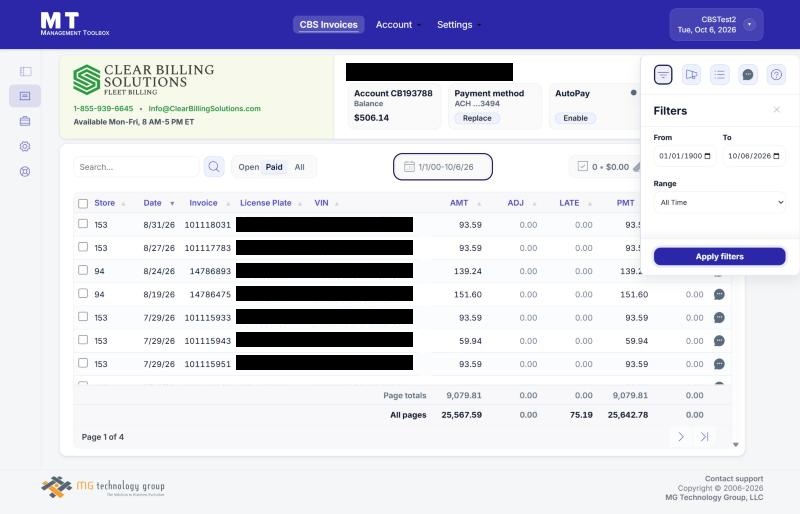Open the gear settings sidebar icon
This screenshot has height=514, width=800.
25,146
